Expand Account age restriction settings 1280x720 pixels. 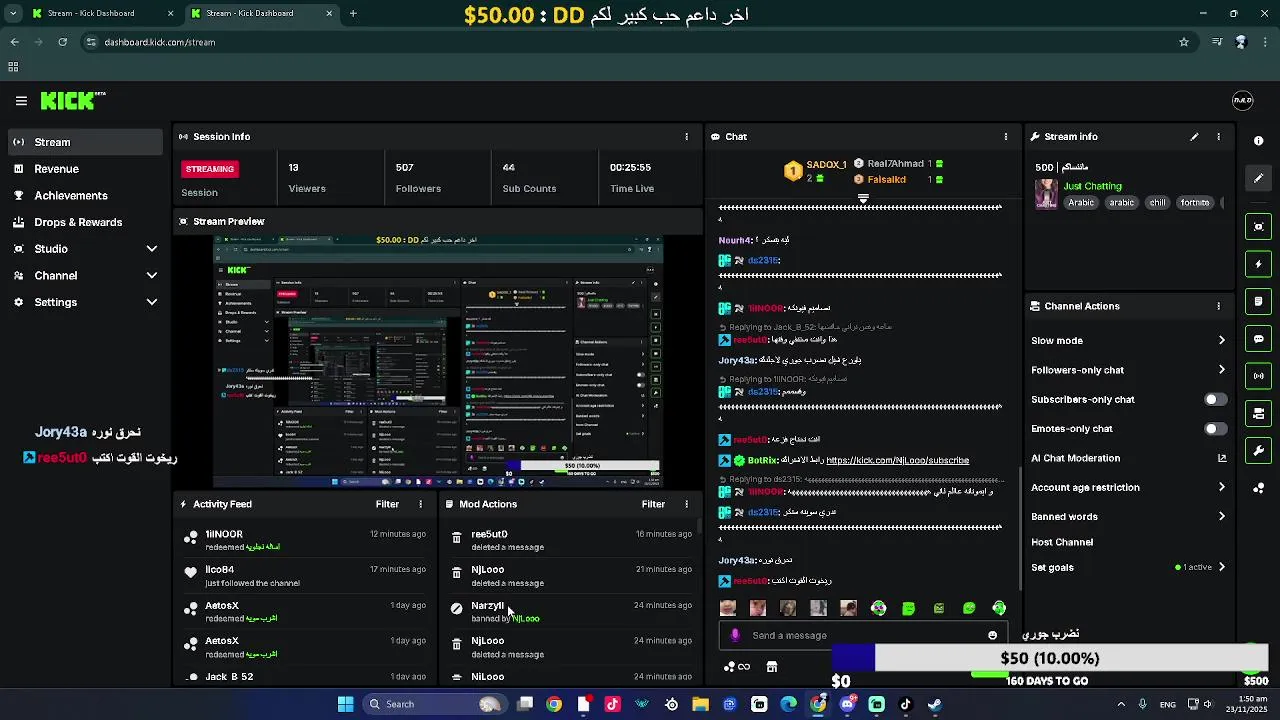1221,487
